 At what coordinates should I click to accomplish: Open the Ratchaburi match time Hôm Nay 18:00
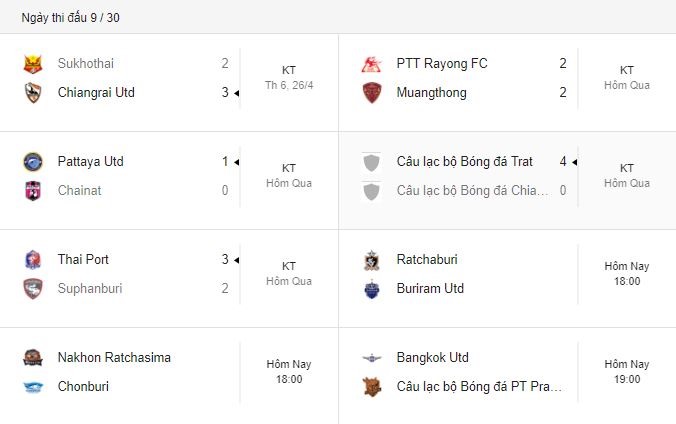pyautogui.click(x=627, y=274)
